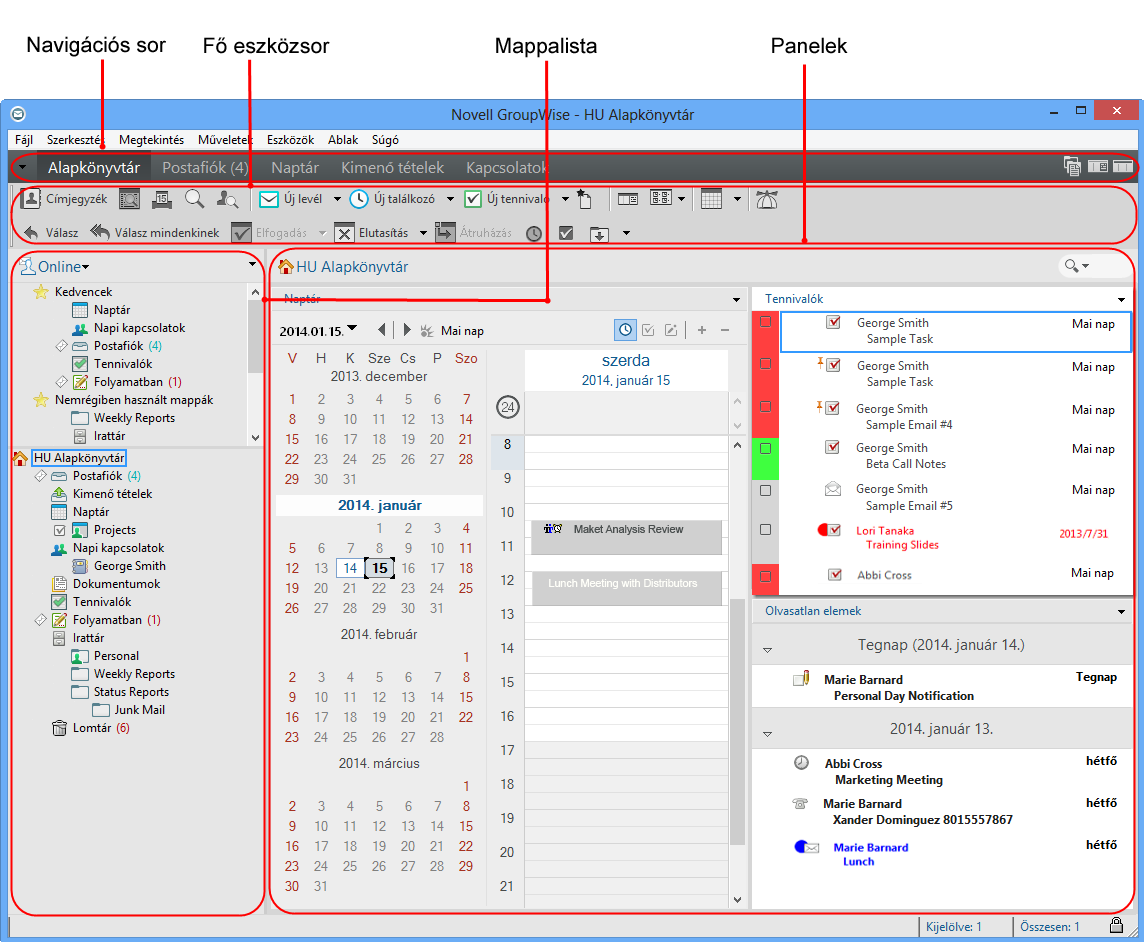This screenshot has height=942, width=1144.
Task: Collapse the 2014. január 13. group
Action: point(768,734)
